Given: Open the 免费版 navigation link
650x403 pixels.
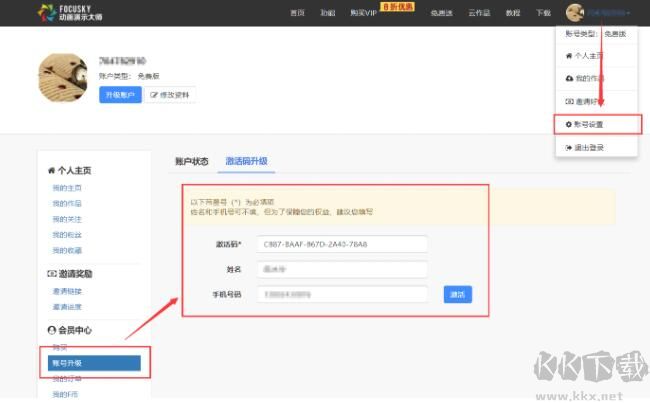Looking at the screenshot, I should click(x=441, y=13).
